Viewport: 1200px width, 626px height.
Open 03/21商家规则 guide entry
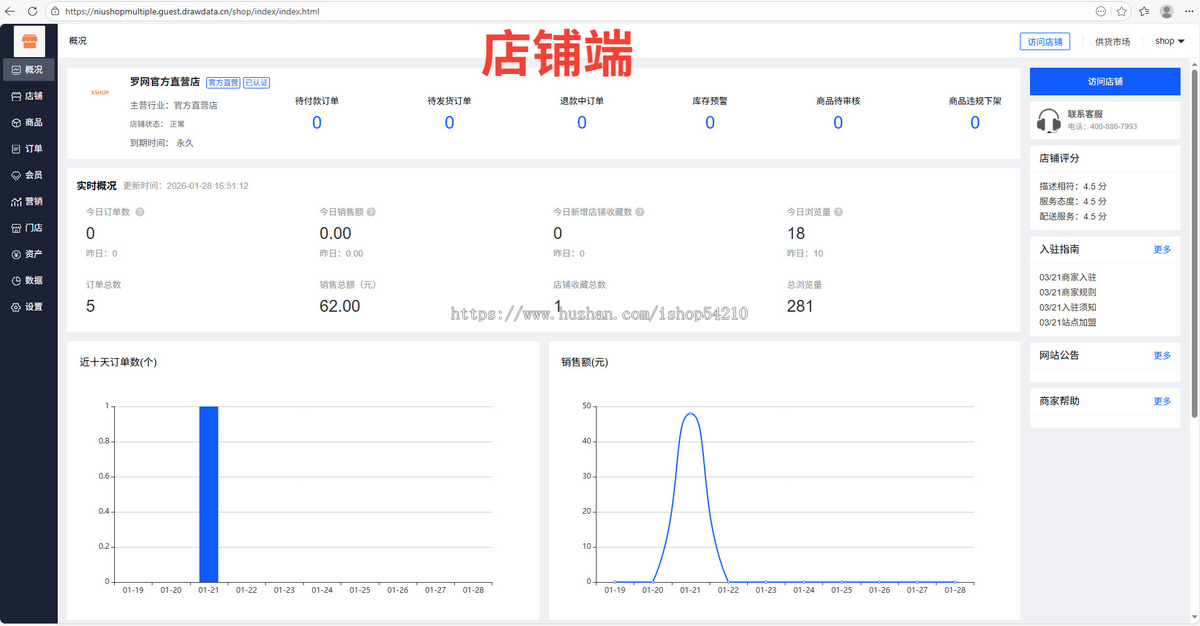pos(1068,292)
